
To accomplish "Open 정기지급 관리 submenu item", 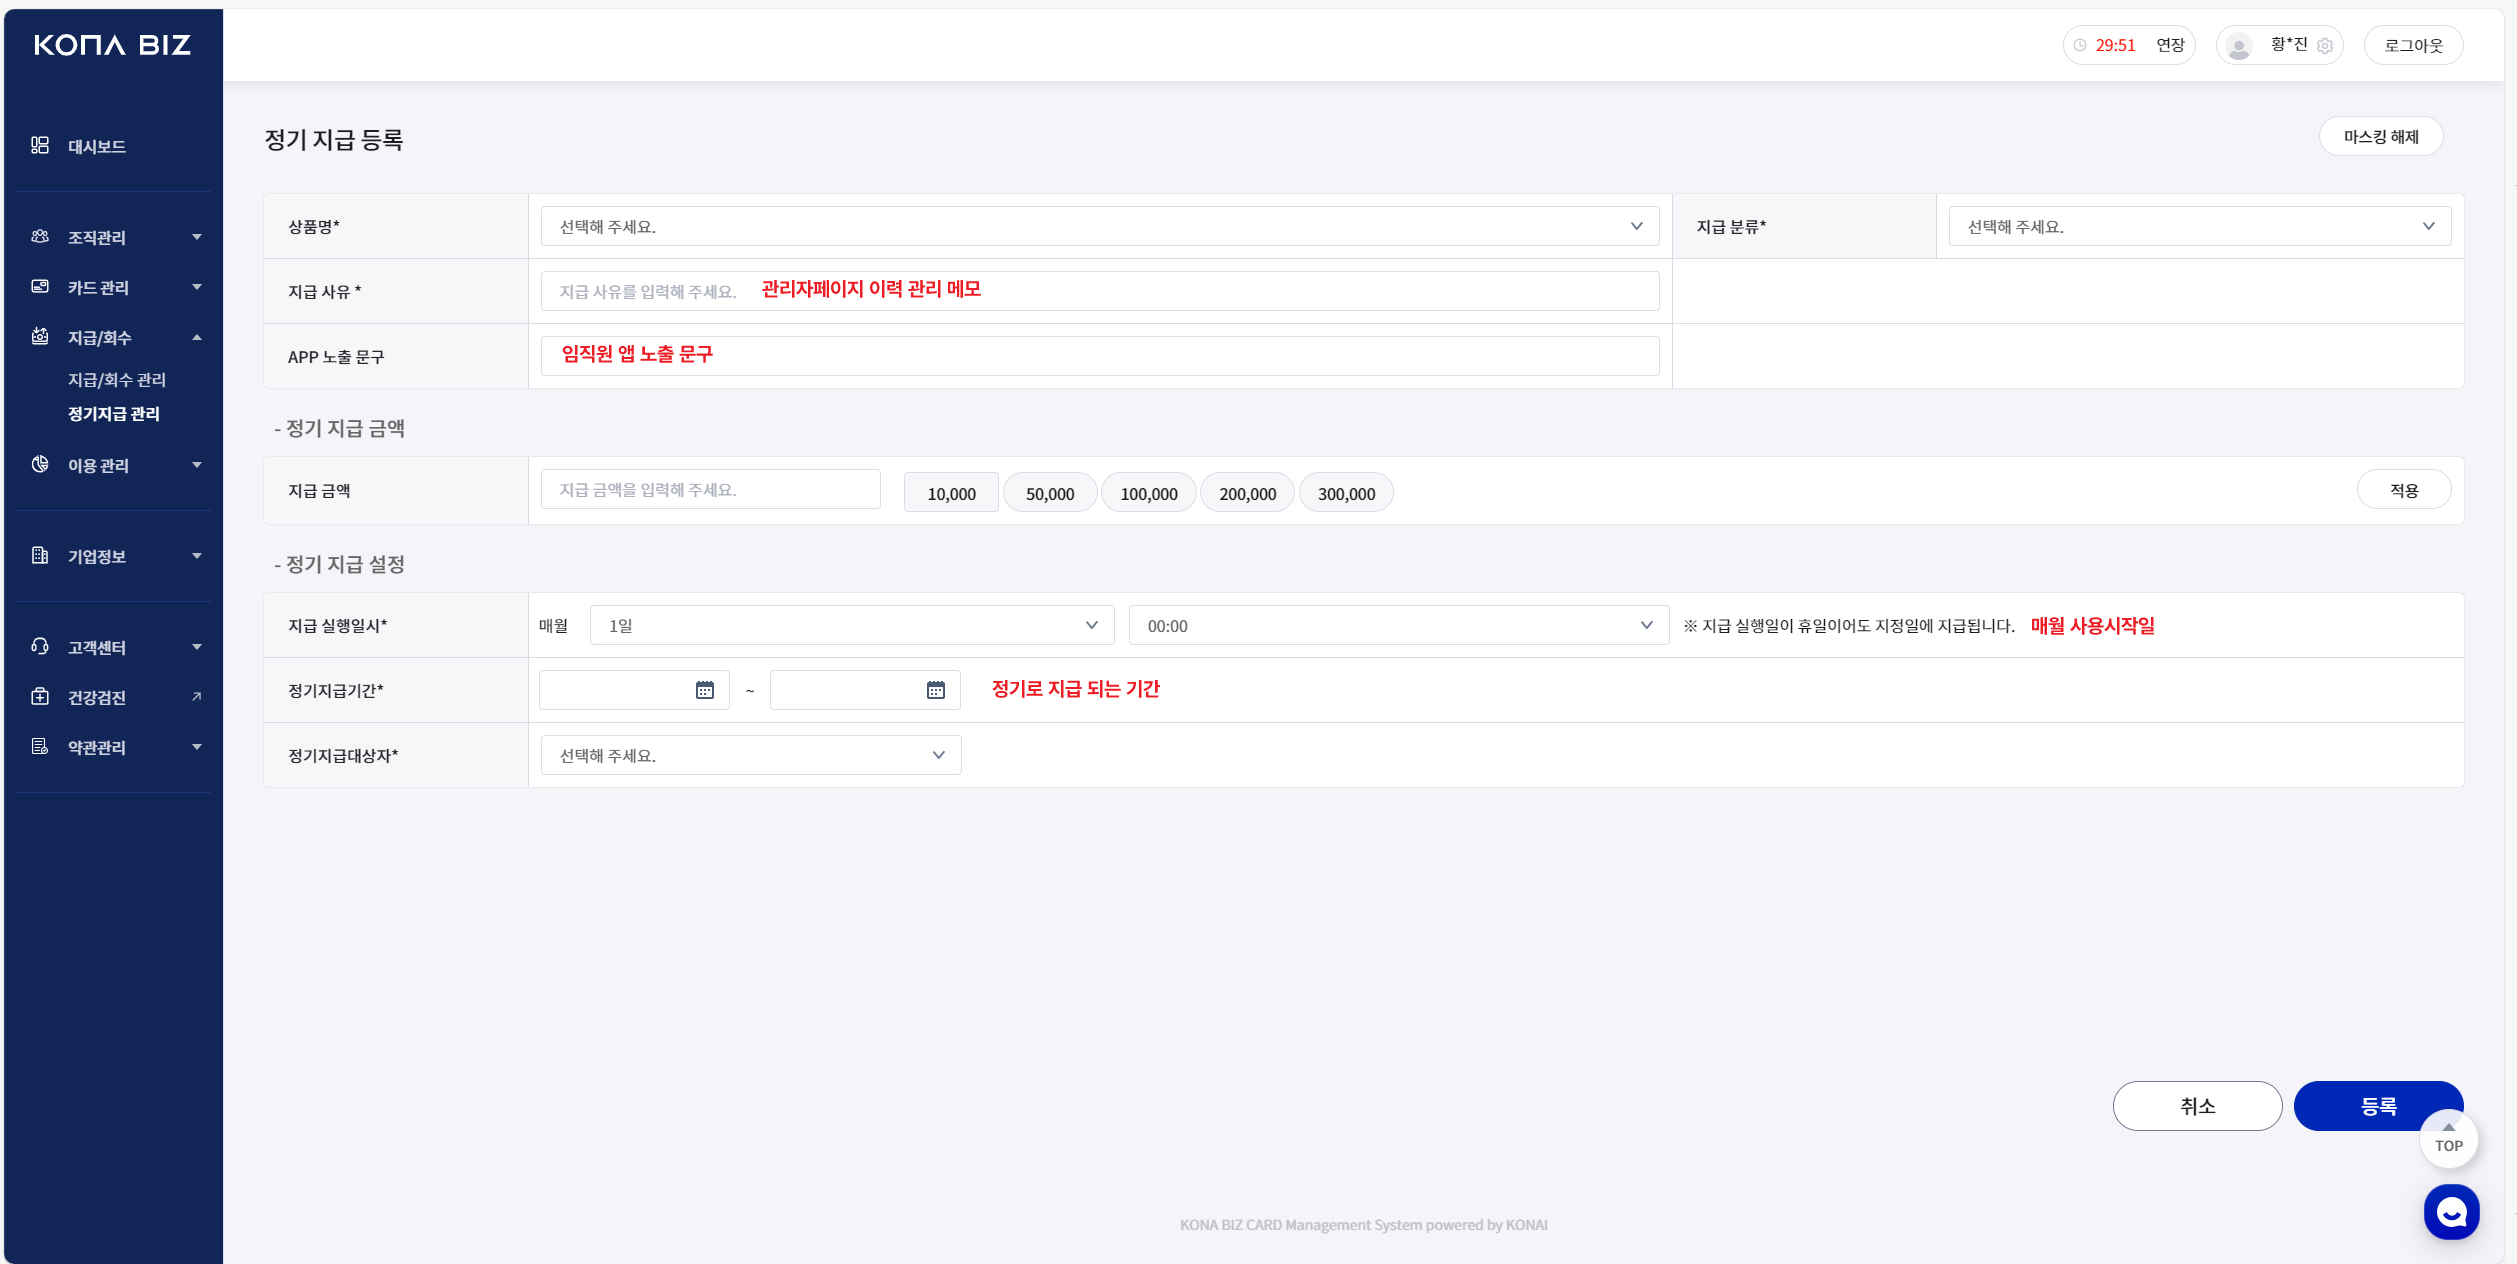I will pos(114,414).
